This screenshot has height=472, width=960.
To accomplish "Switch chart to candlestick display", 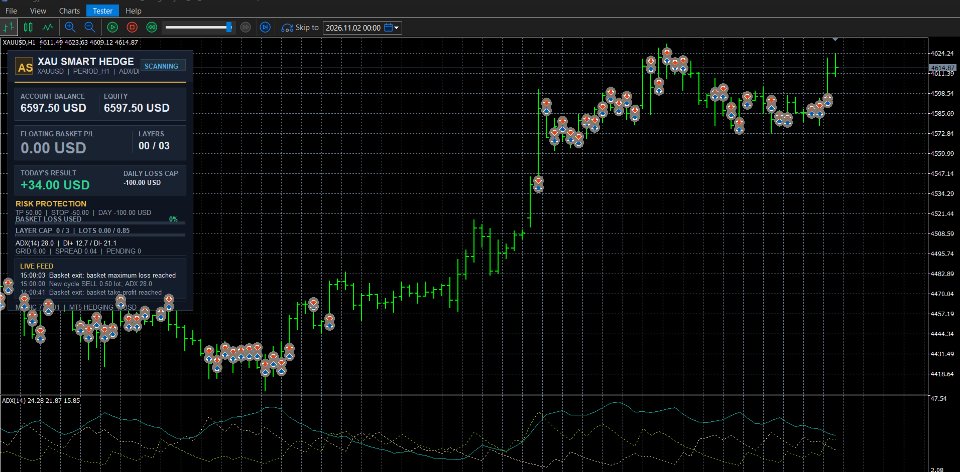I will [x=28, y=27].
